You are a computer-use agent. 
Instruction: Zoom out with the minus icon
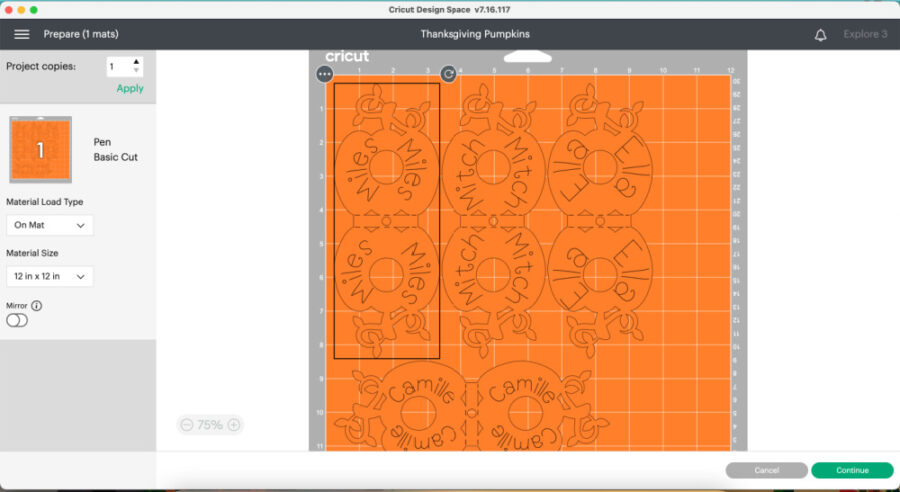point(186,425)
